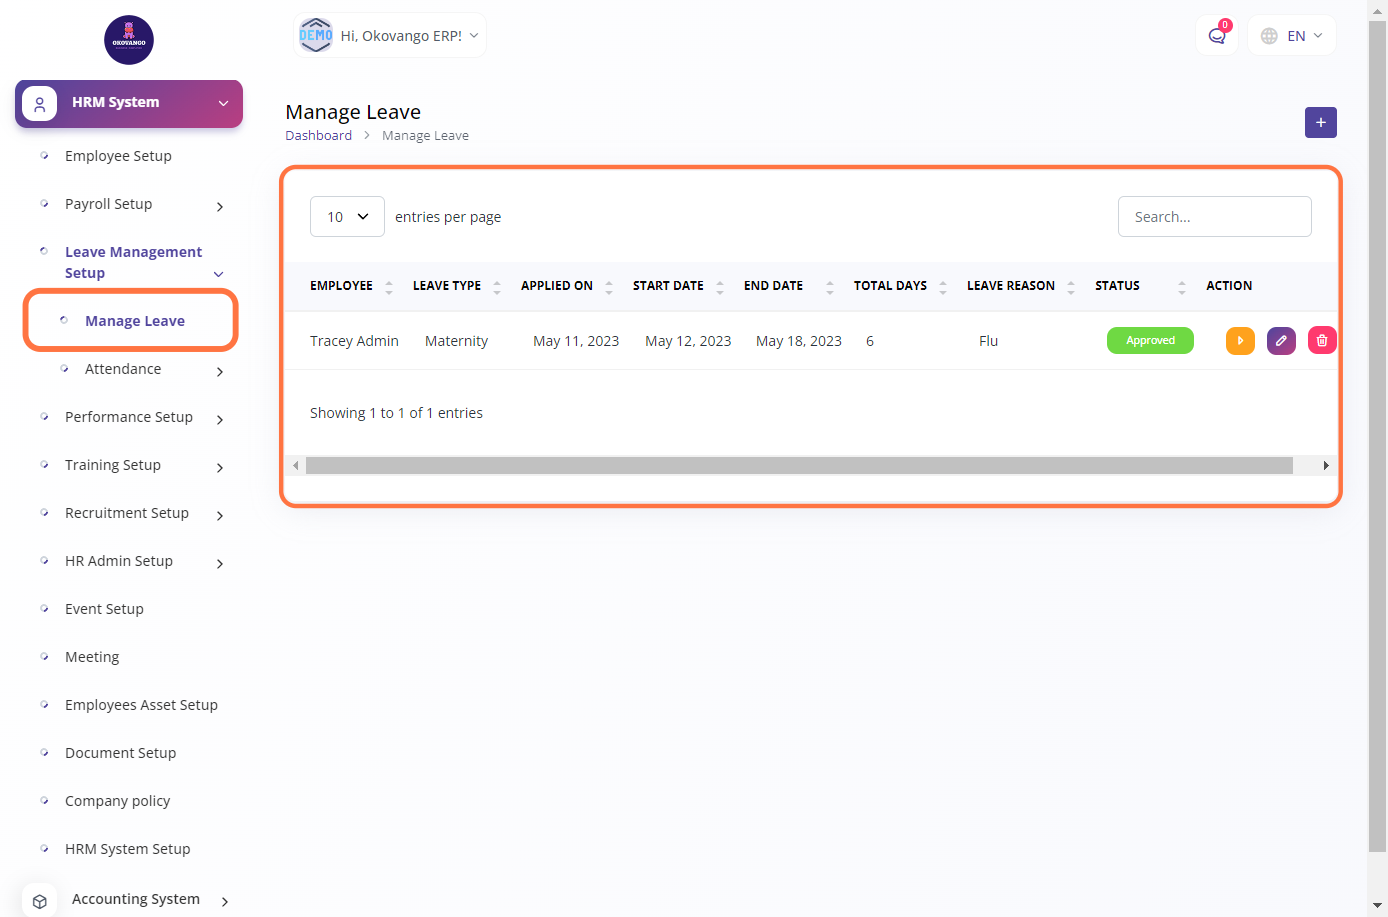The image size is (1388, 917).
Task: Click the Okovango logo at top left
Action: 129,40
